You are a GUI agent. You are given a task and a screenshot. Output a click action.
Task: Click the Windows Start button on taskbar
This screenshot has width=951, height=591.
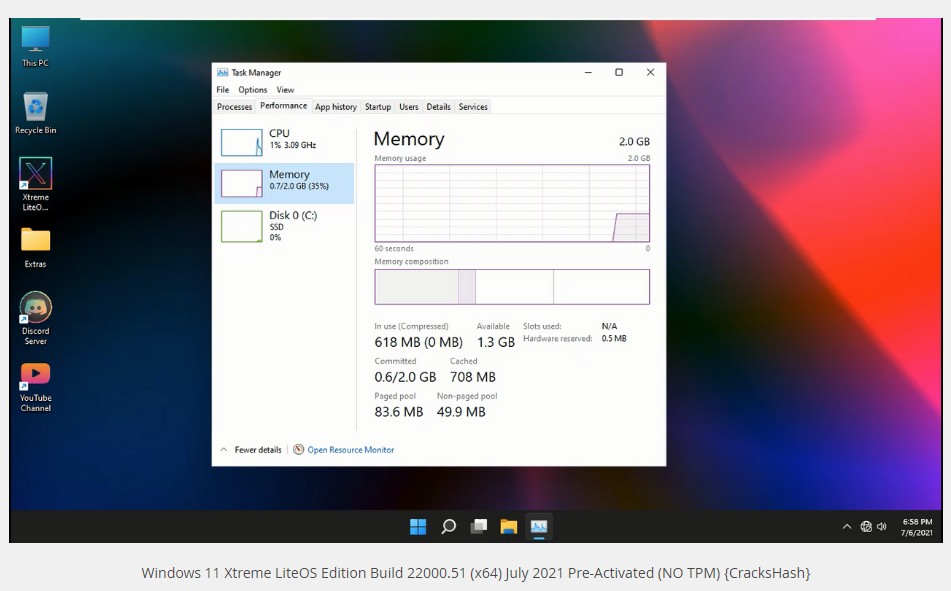418,526
